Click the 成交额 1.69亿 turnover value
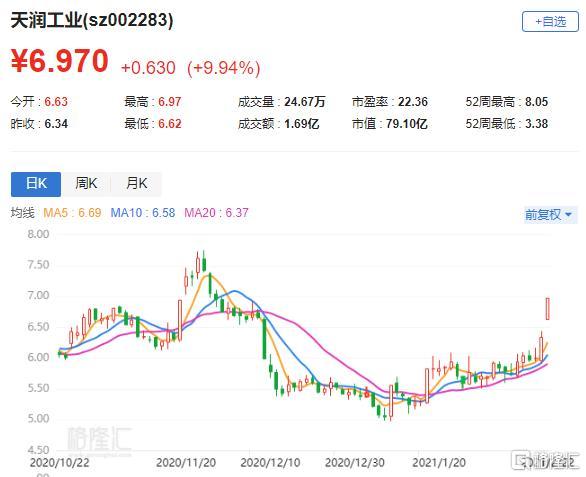Viewport: 586px width, 477px height. (279, 124)
